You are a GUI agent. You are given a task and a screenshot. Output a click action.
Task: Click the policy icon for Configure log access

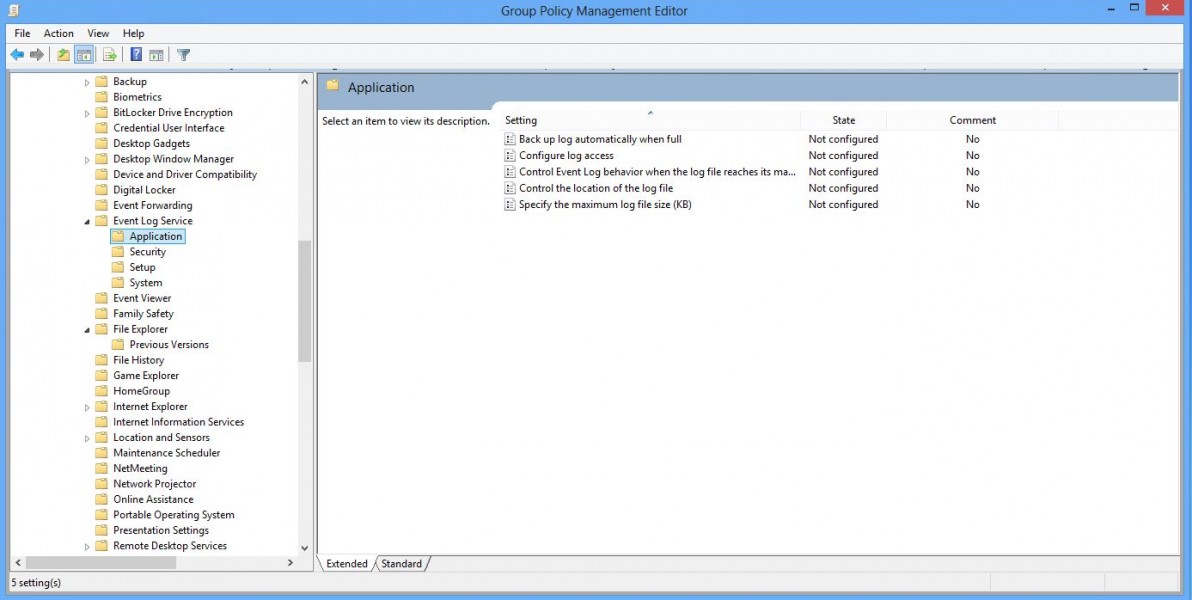click(x=510, y=155)
